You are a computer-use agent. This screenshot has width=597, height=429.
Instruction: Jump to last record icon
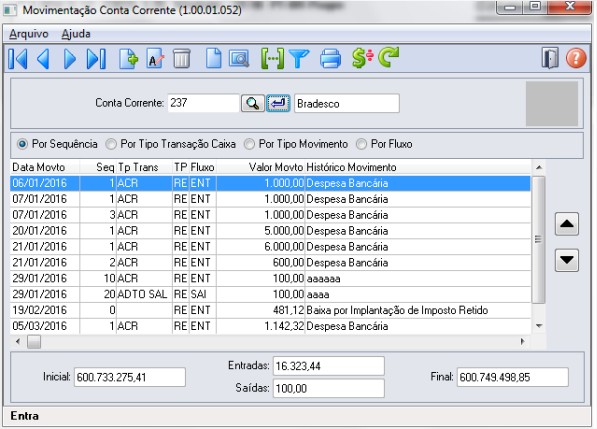click(x=96, y=59)
